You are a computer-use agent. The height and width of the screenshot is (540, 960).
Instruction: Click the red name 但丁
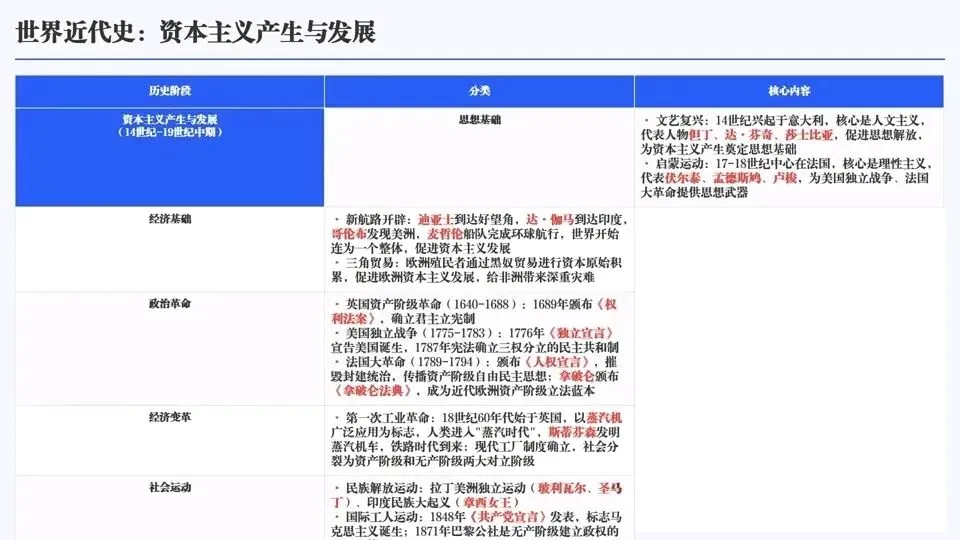pyautogui.click(x=700, y=135)
